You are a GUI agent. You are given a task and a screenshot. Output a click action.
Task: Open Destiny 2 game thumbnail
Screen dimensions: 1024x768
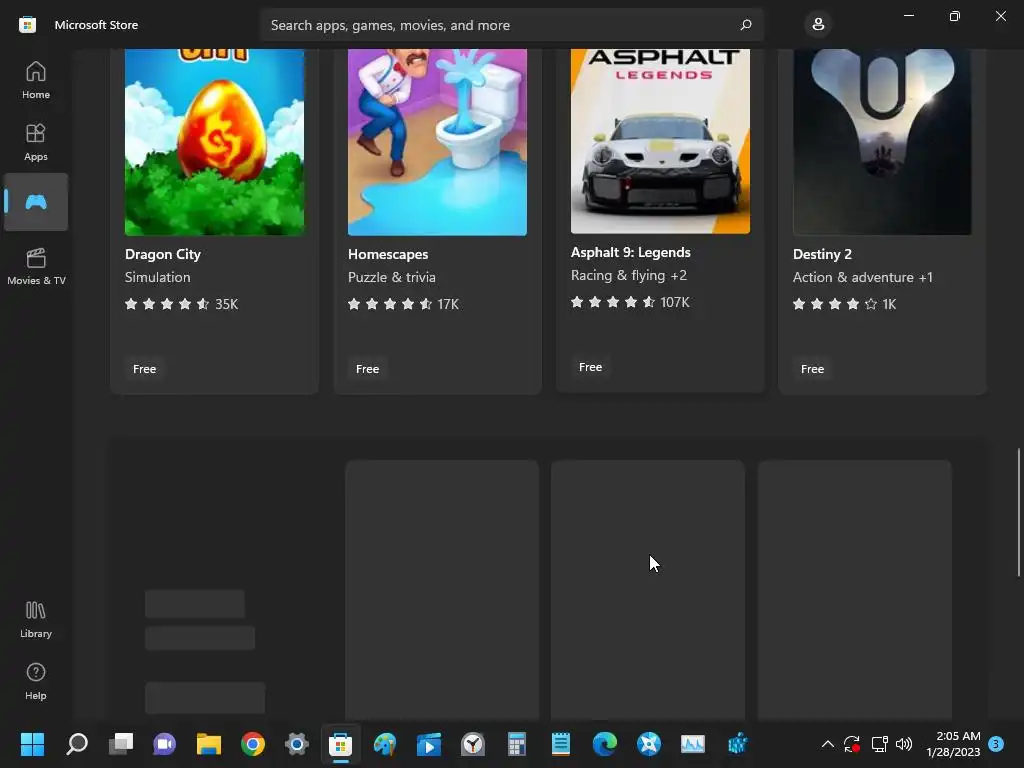point(882,142)
